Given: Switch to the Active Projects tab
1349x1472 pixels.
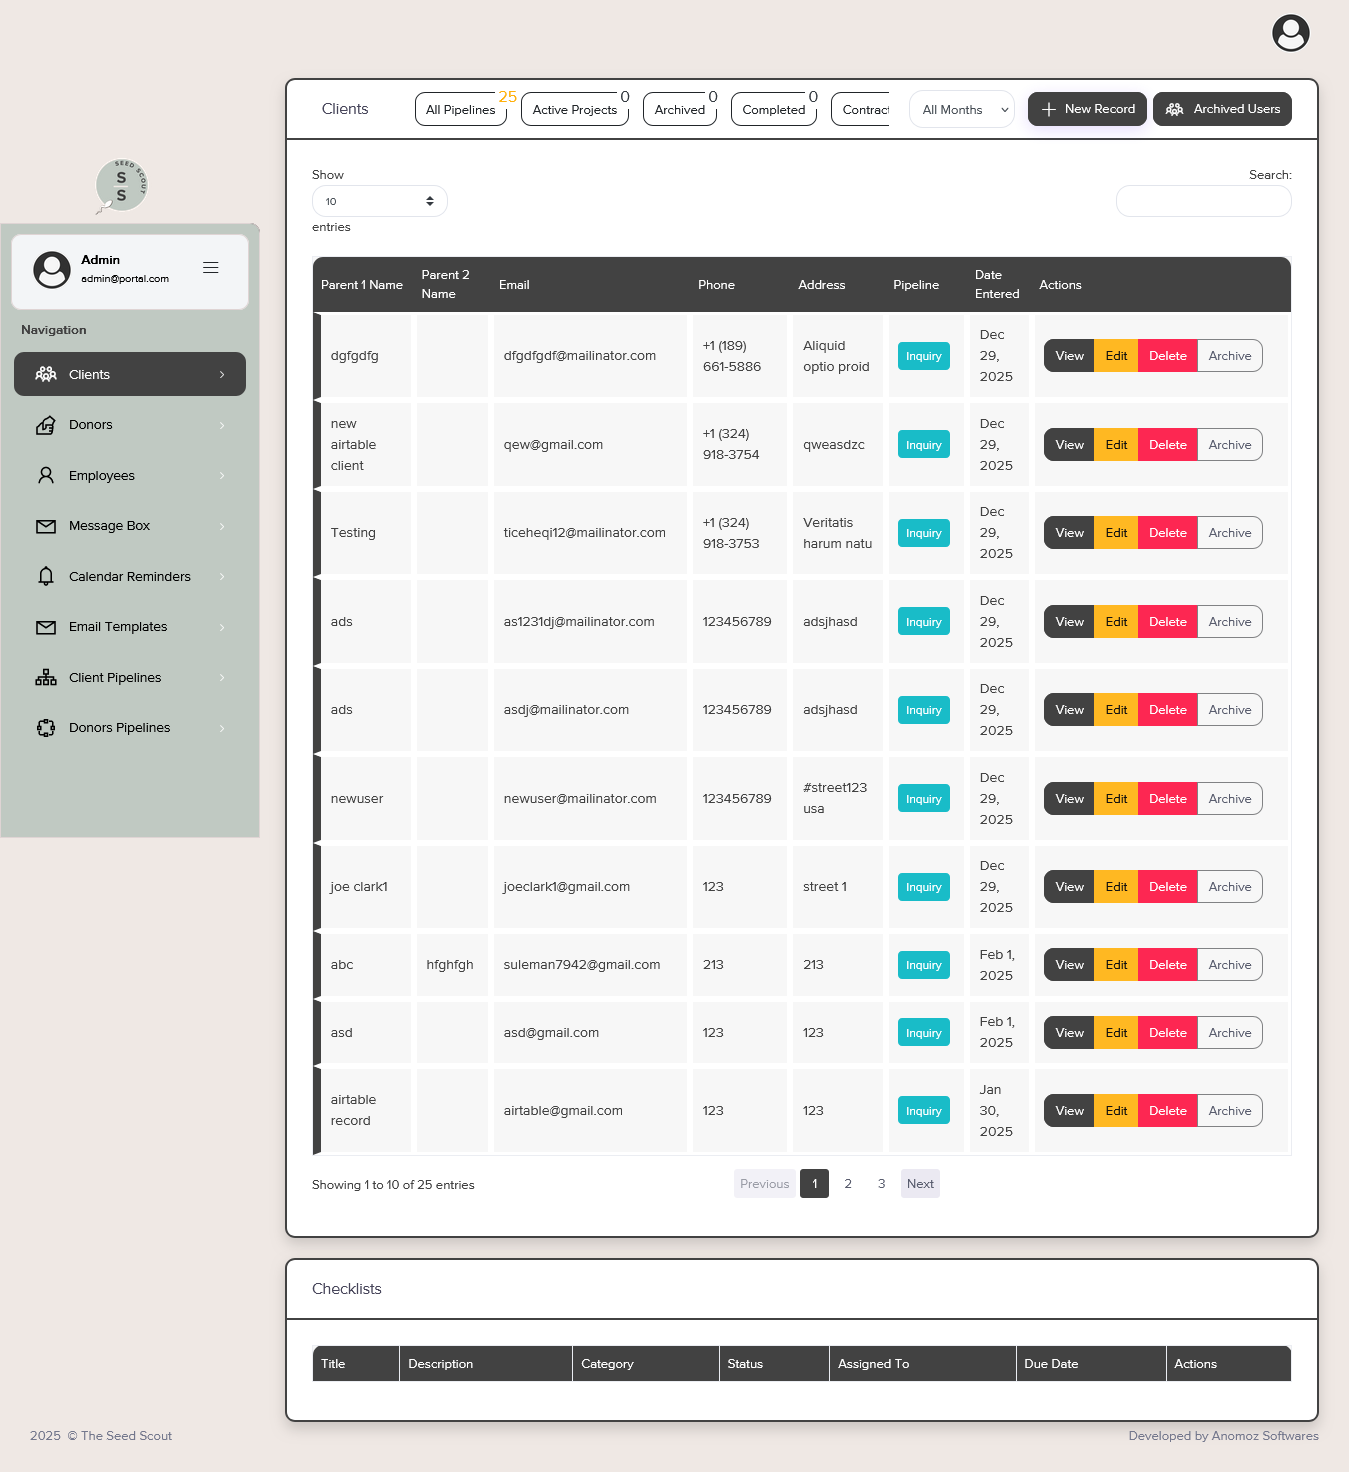Looking at the screenshot, I should (x=574, y=110).
